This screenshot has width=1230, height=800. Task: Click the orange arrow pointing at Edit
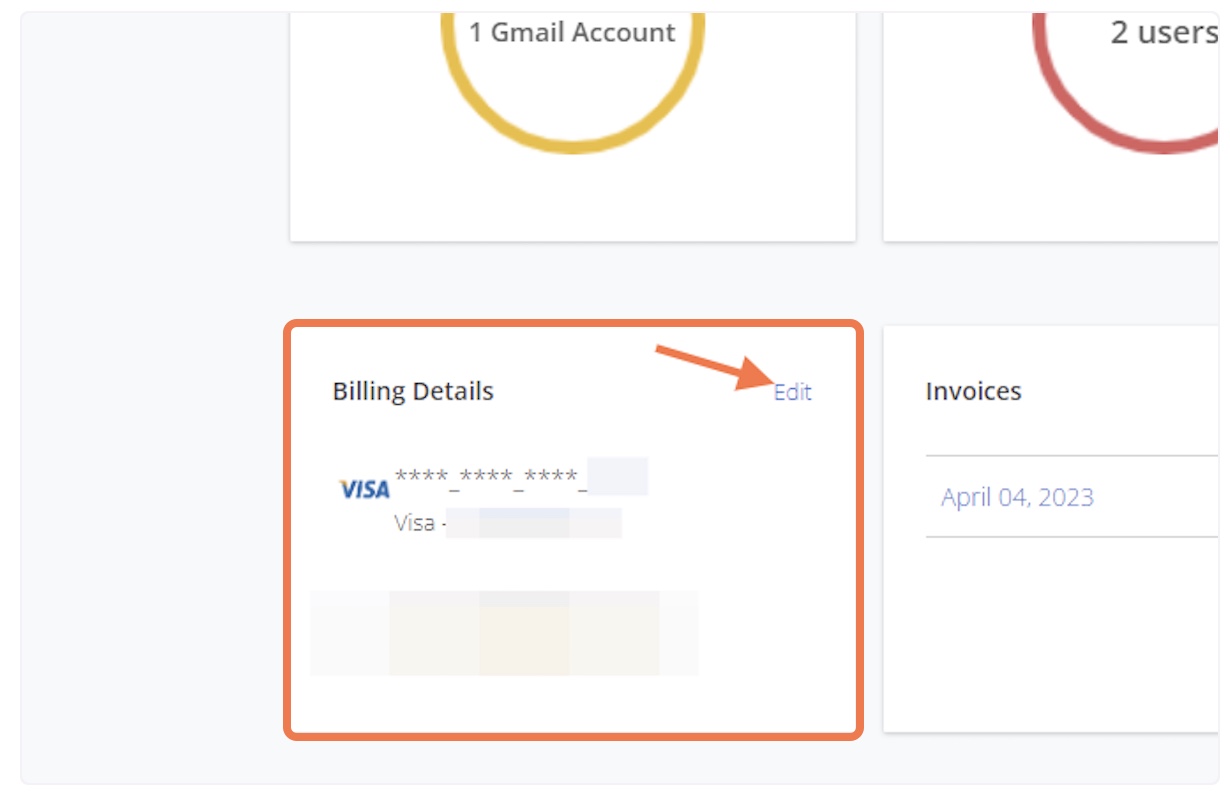(713, 366)
